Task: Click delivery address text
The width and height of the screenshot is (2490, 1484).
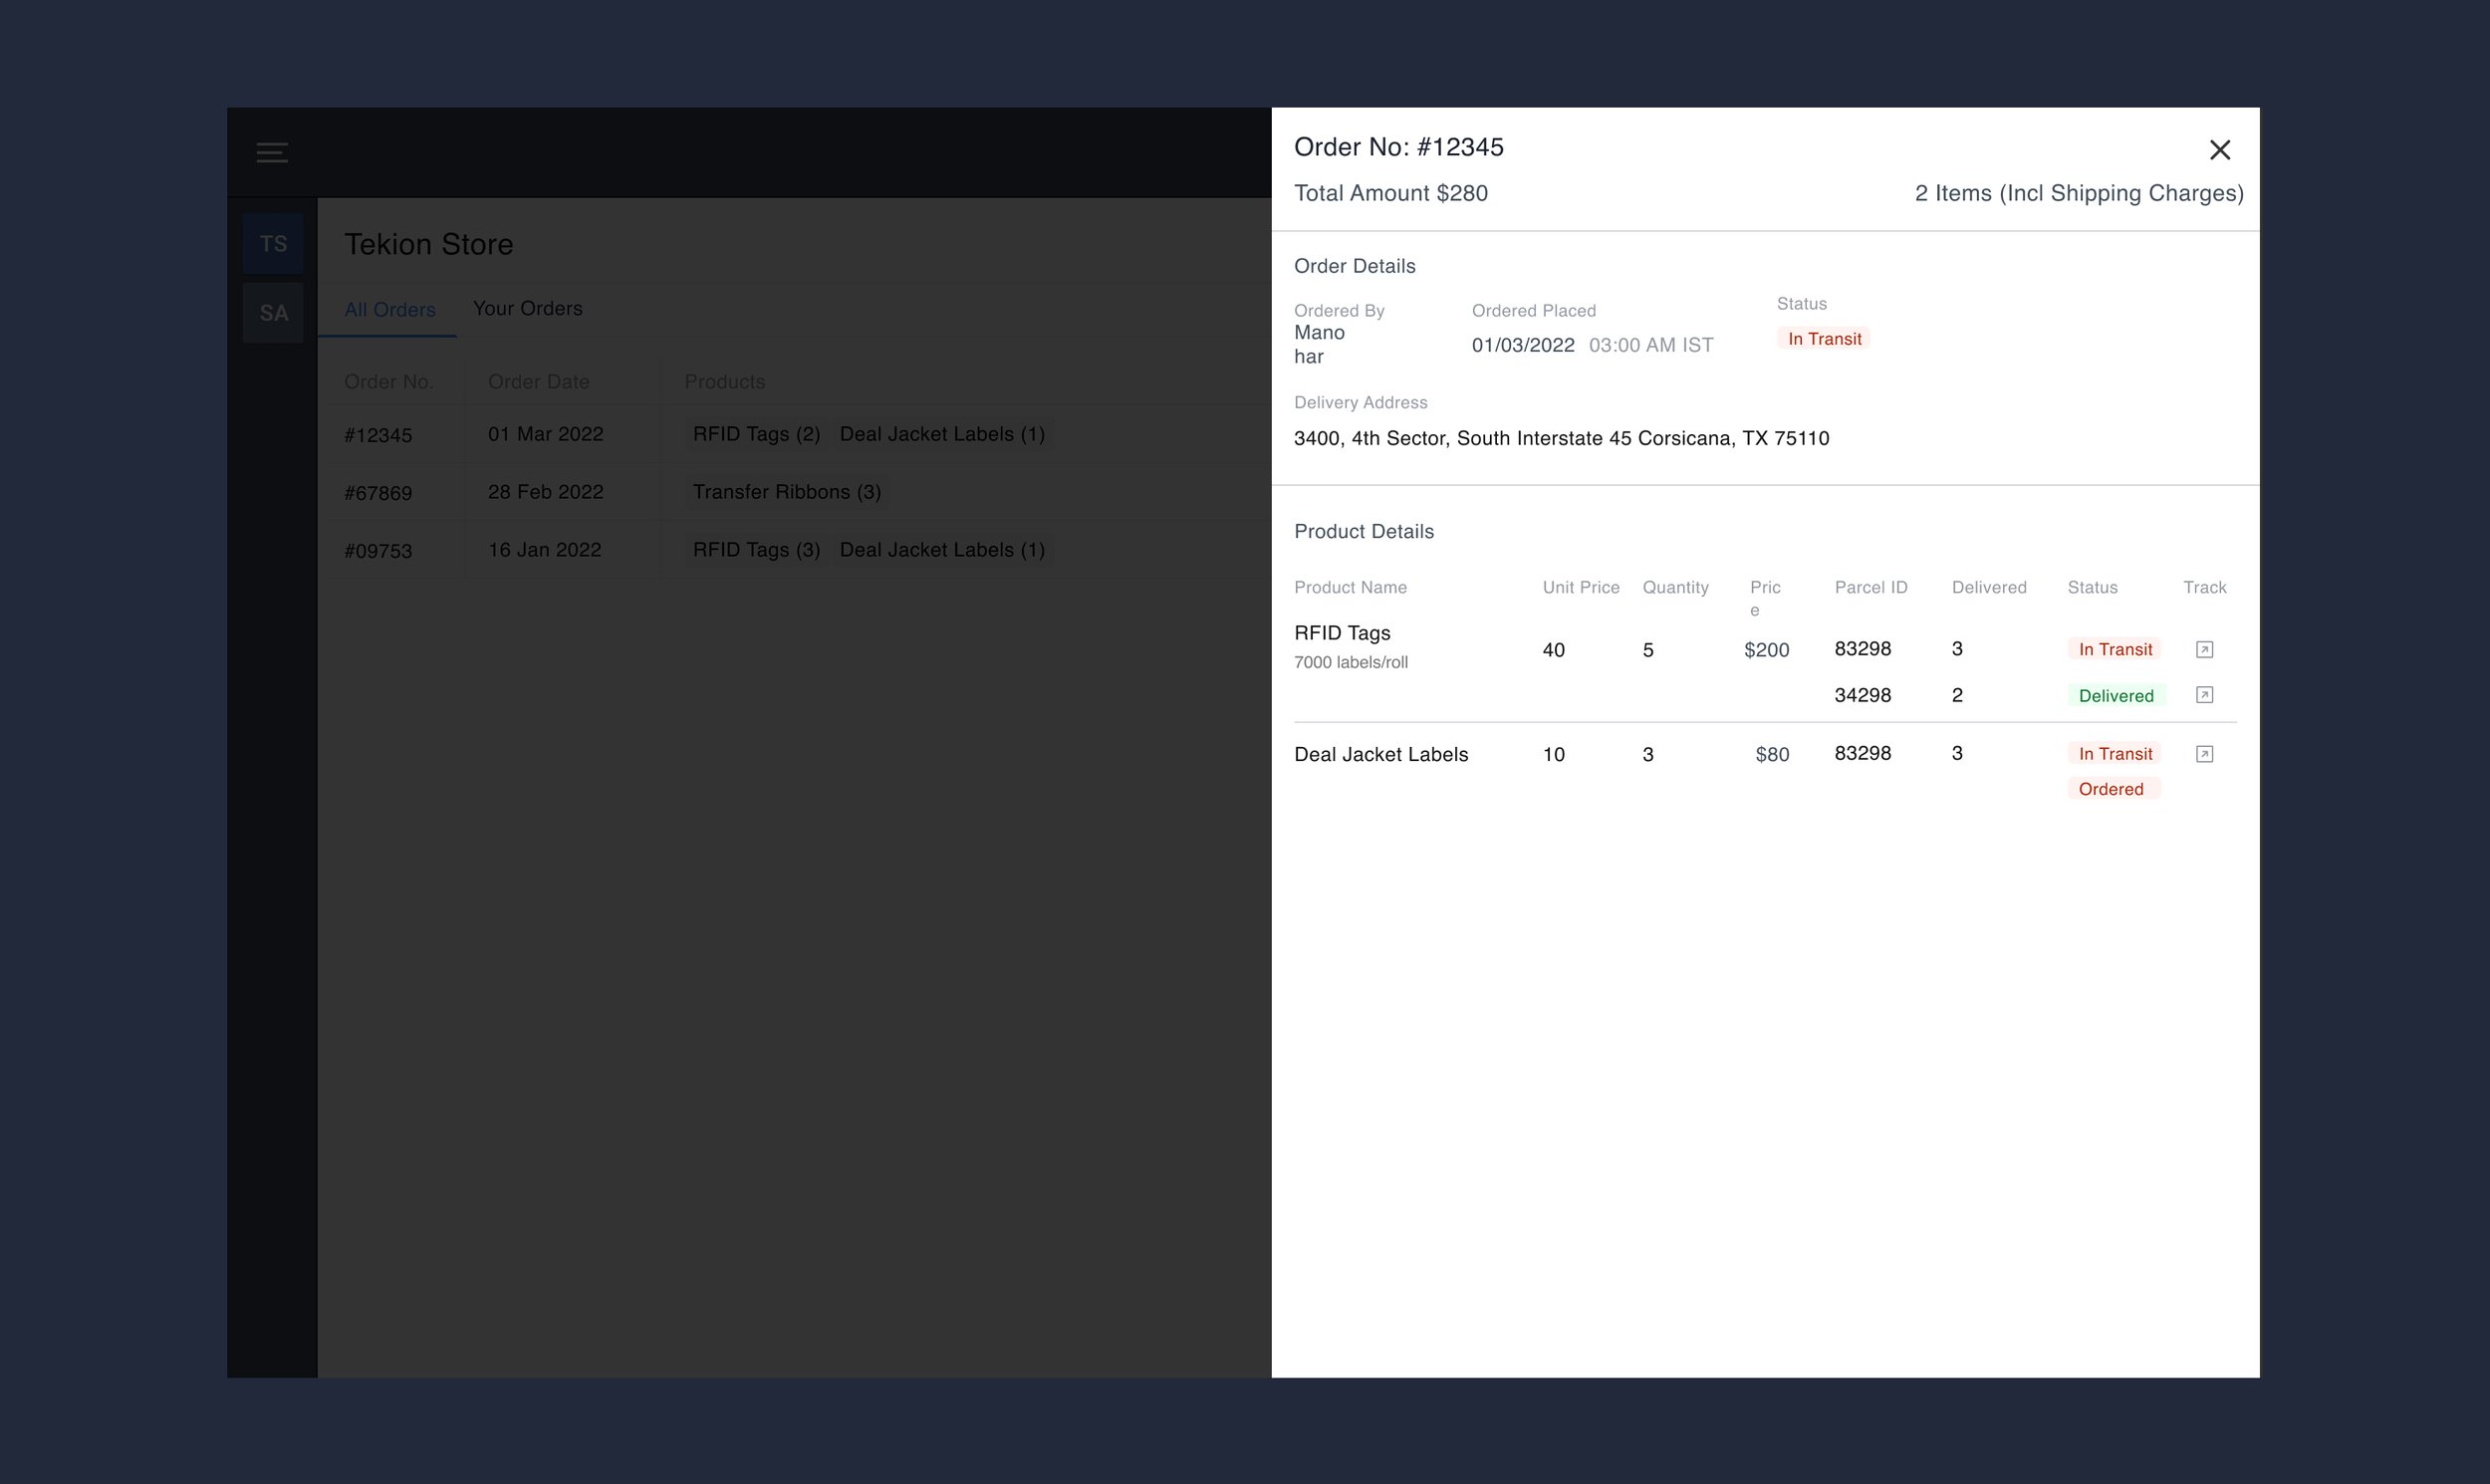Action: pos(1560,438)
